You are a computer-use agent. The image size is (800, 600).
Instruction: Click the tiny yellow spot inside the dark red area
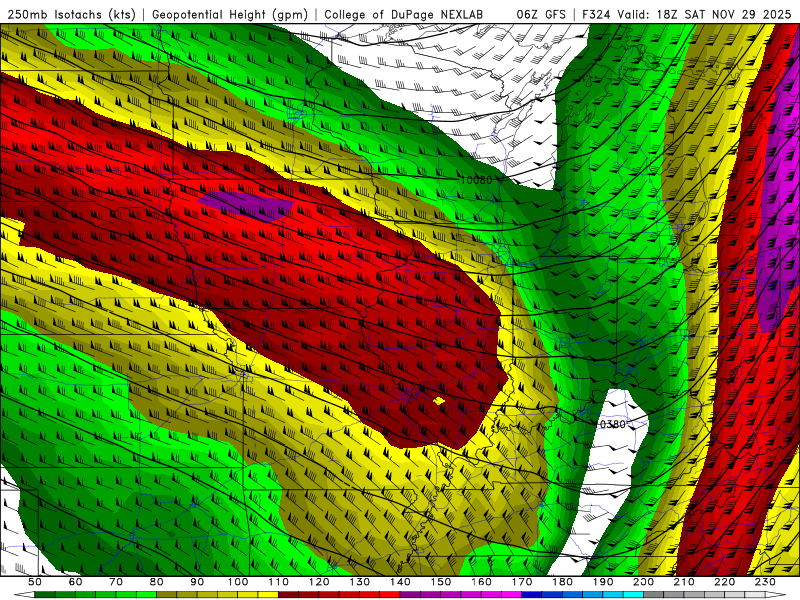click(439, 401)
